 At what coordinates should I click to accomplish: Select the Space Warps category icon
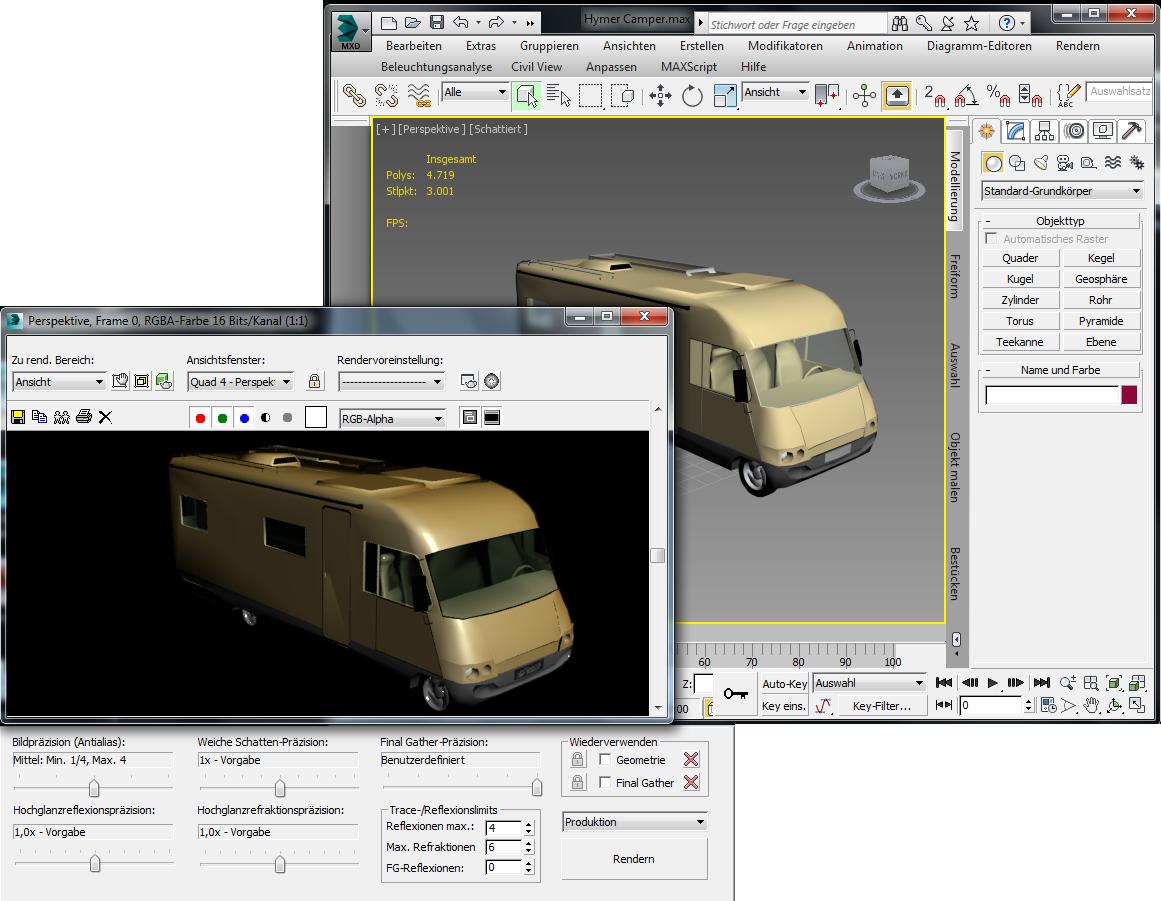1112,163
